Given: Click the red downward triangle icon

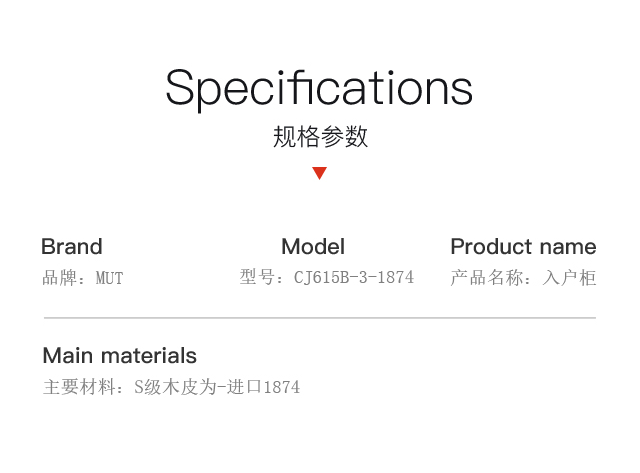Looking at the screenshot, I should 319,173.
